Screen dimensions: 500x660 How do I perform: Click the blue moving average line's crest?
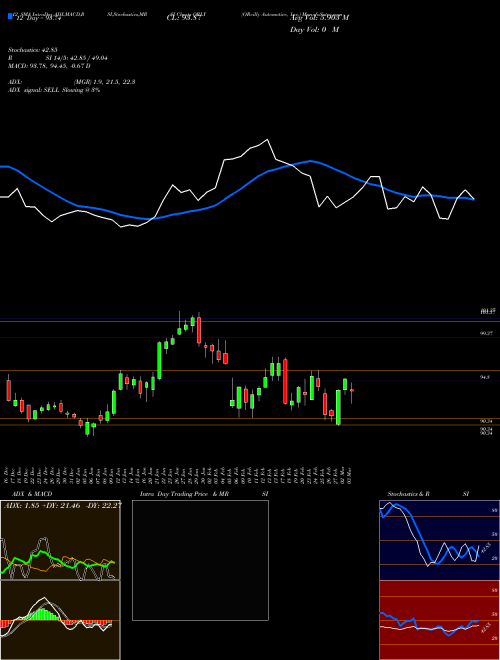coord(310,161)
